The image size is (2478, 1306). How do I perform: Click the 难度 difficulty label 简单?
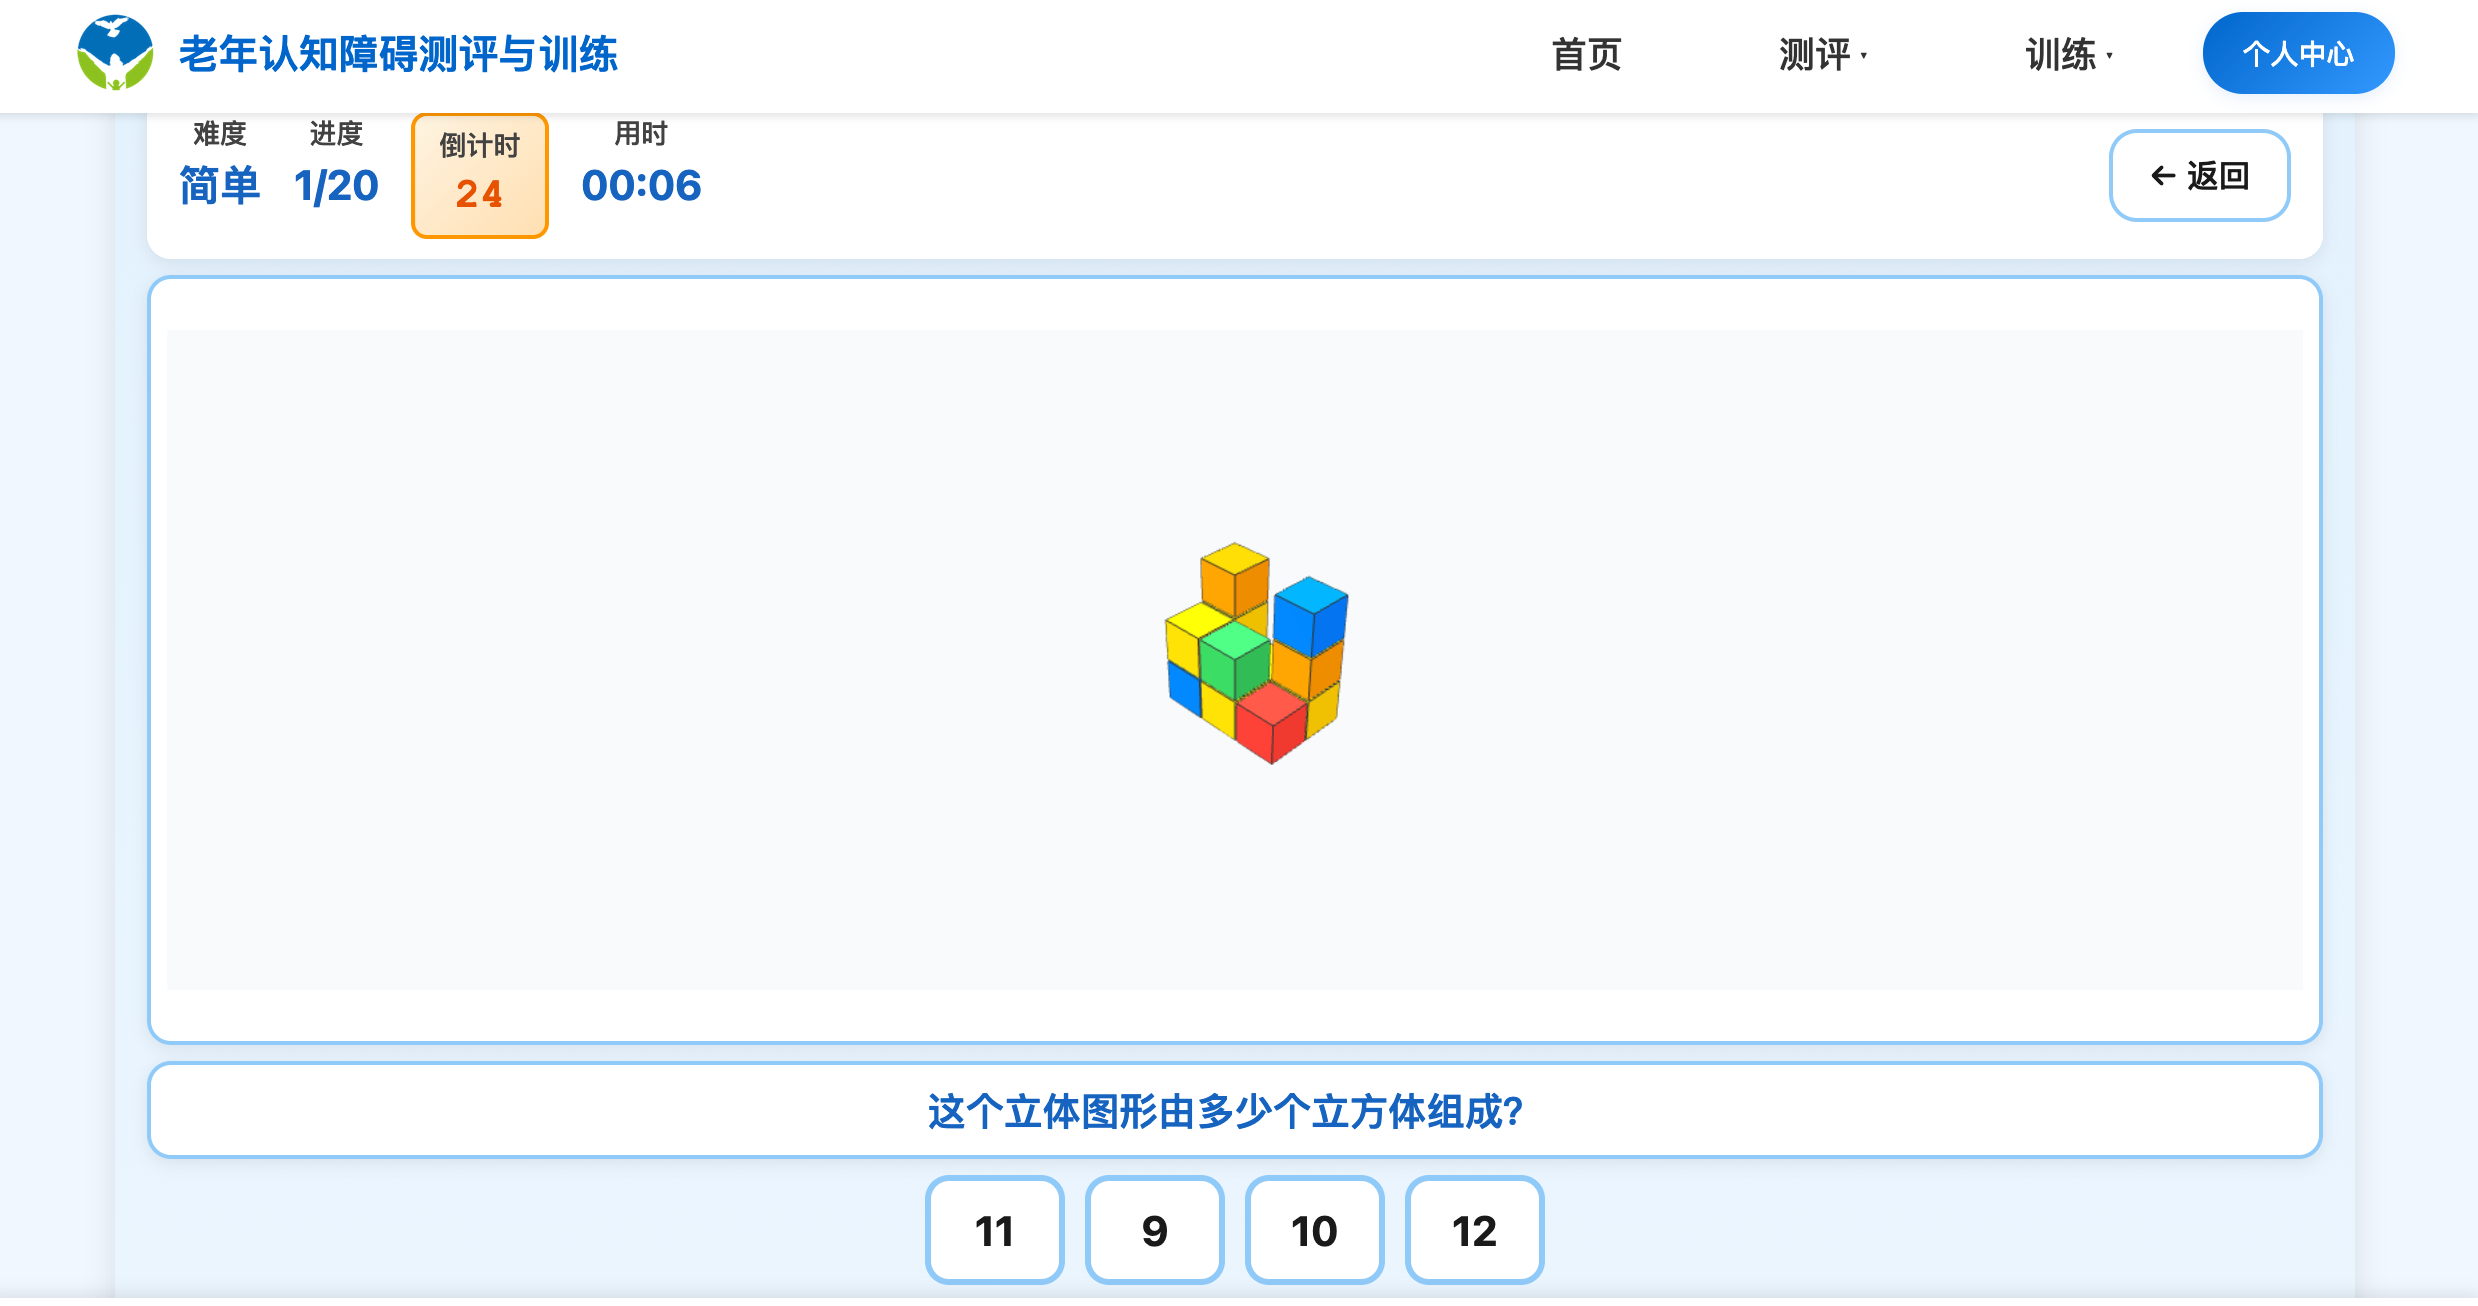(220, 186)
